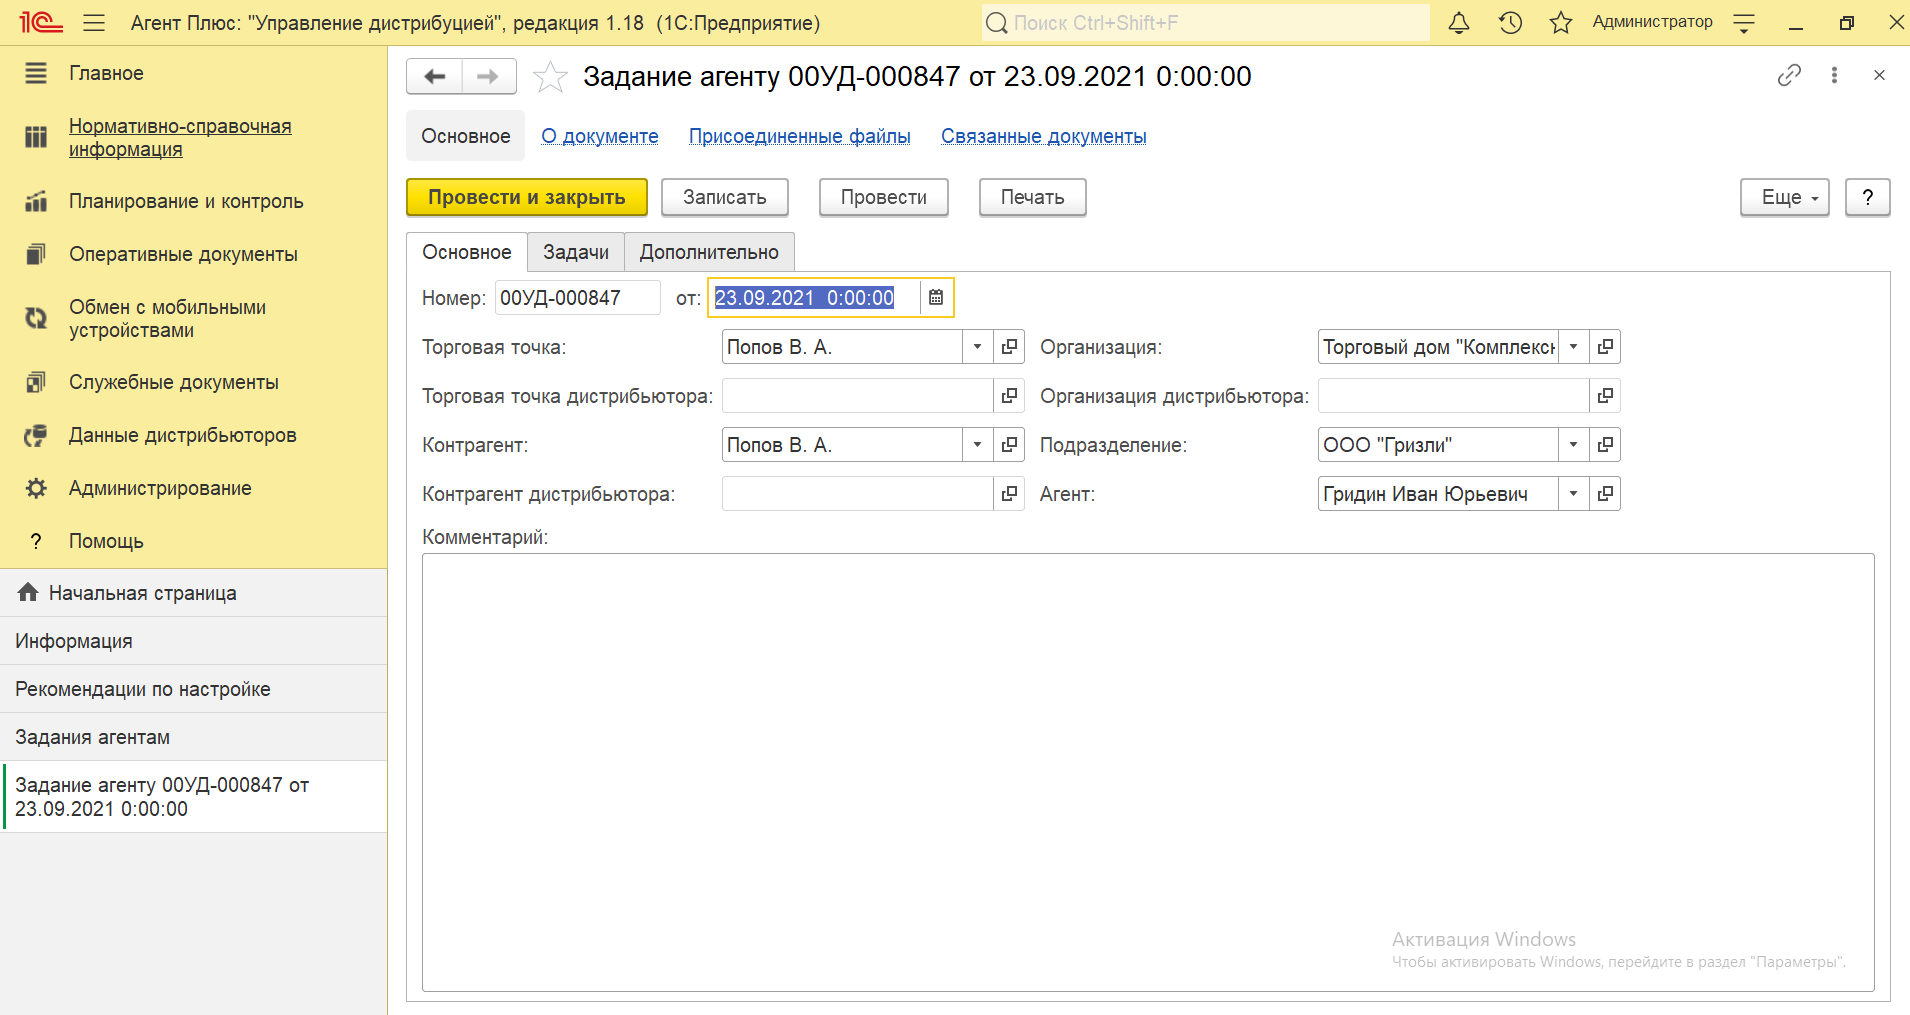
Task: Click the Печать button
Action: pyautogui.click(x=1033, y=197)
